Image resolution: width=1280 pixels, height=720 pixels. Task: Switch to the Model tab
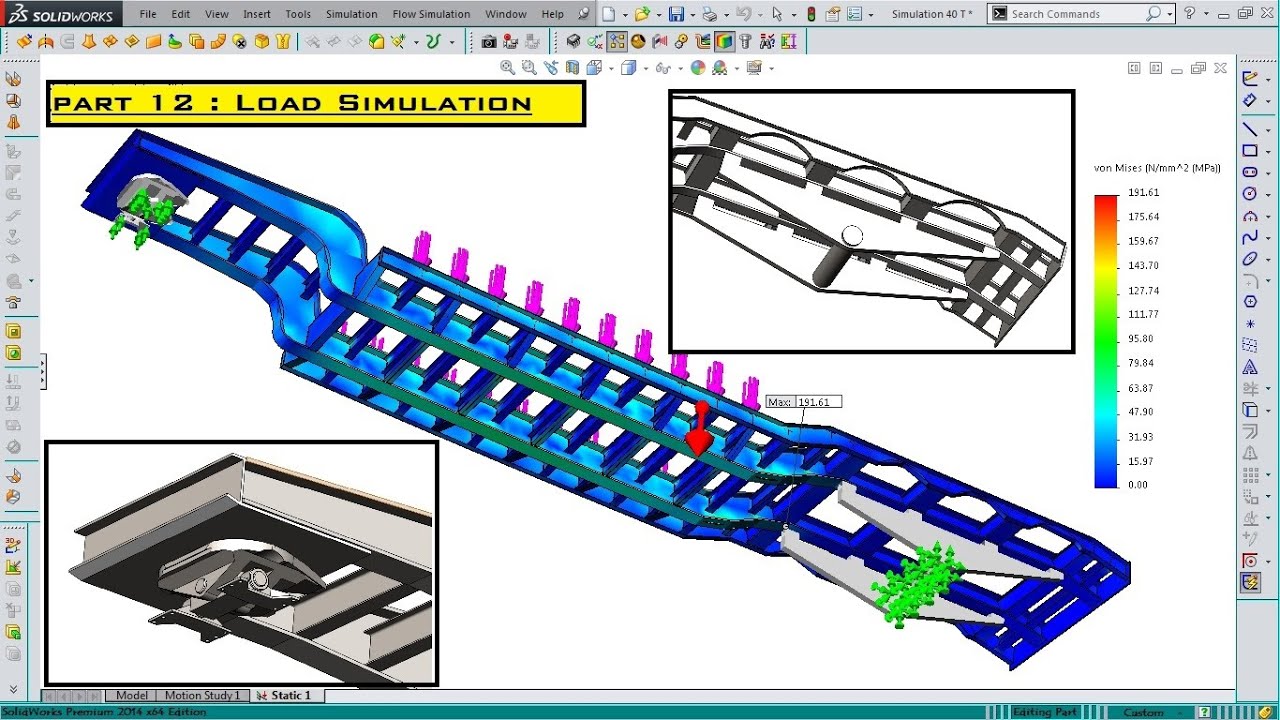132,695
